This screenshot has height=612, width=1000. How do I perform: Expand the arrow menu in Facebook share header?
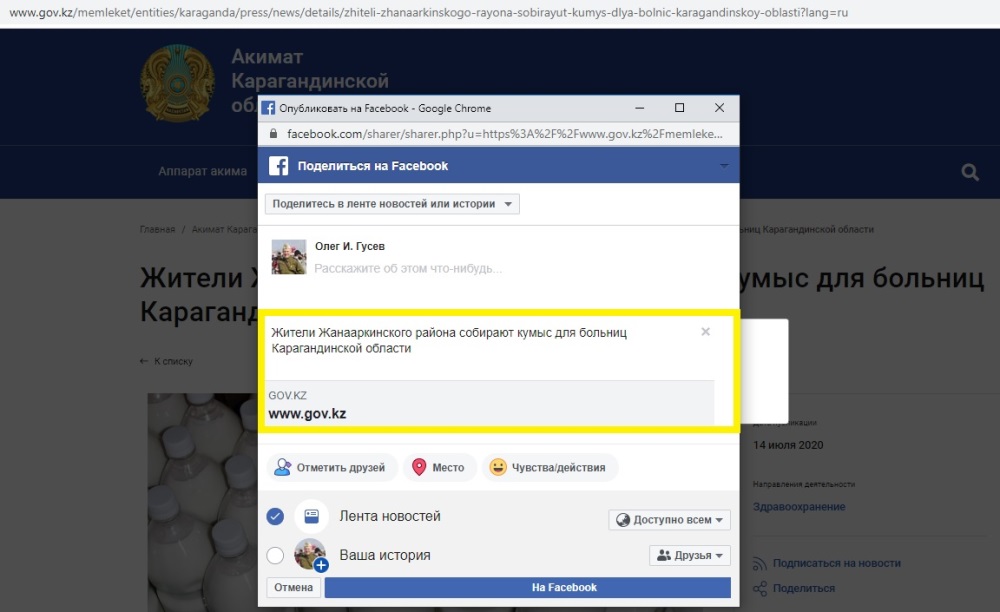pyautogui.click(x=724, y=166)
